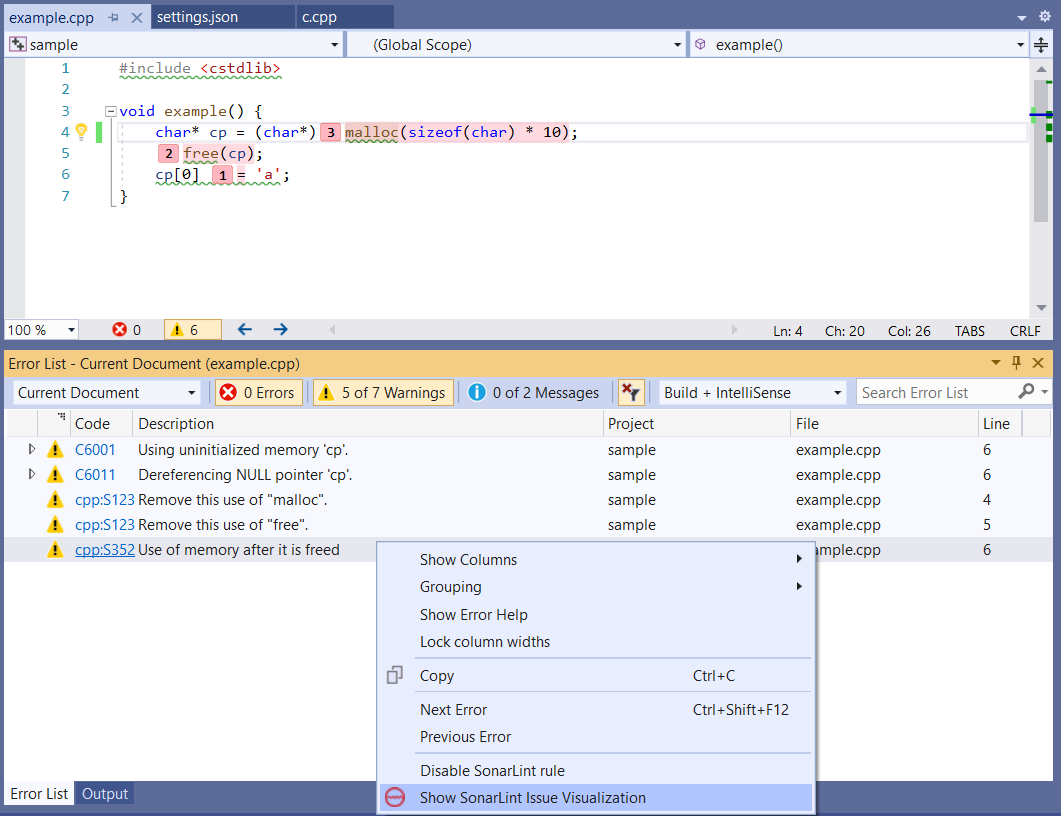The image size is (1061, 816).
Task: Click the Copy icon in the context menu
Action: 394,675
